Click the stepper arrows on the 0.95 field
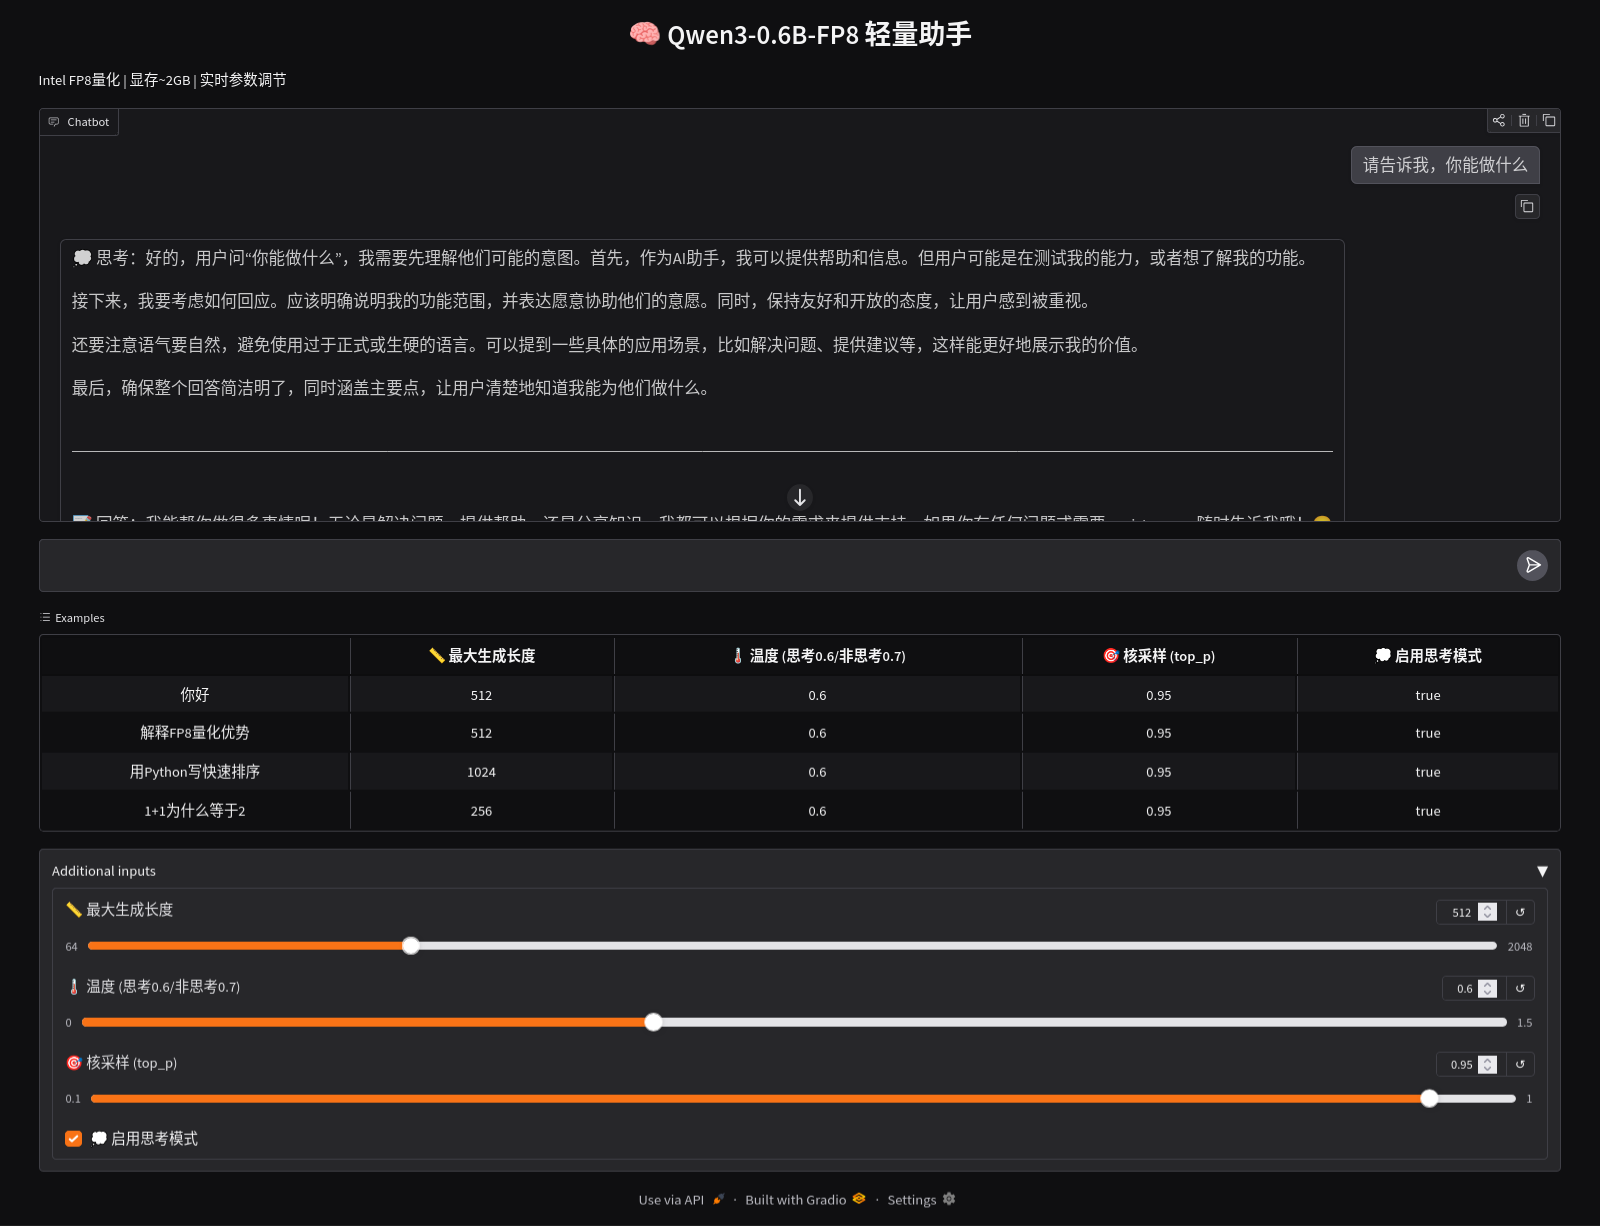1600x1227 pixels. tap(1488, 1065)
